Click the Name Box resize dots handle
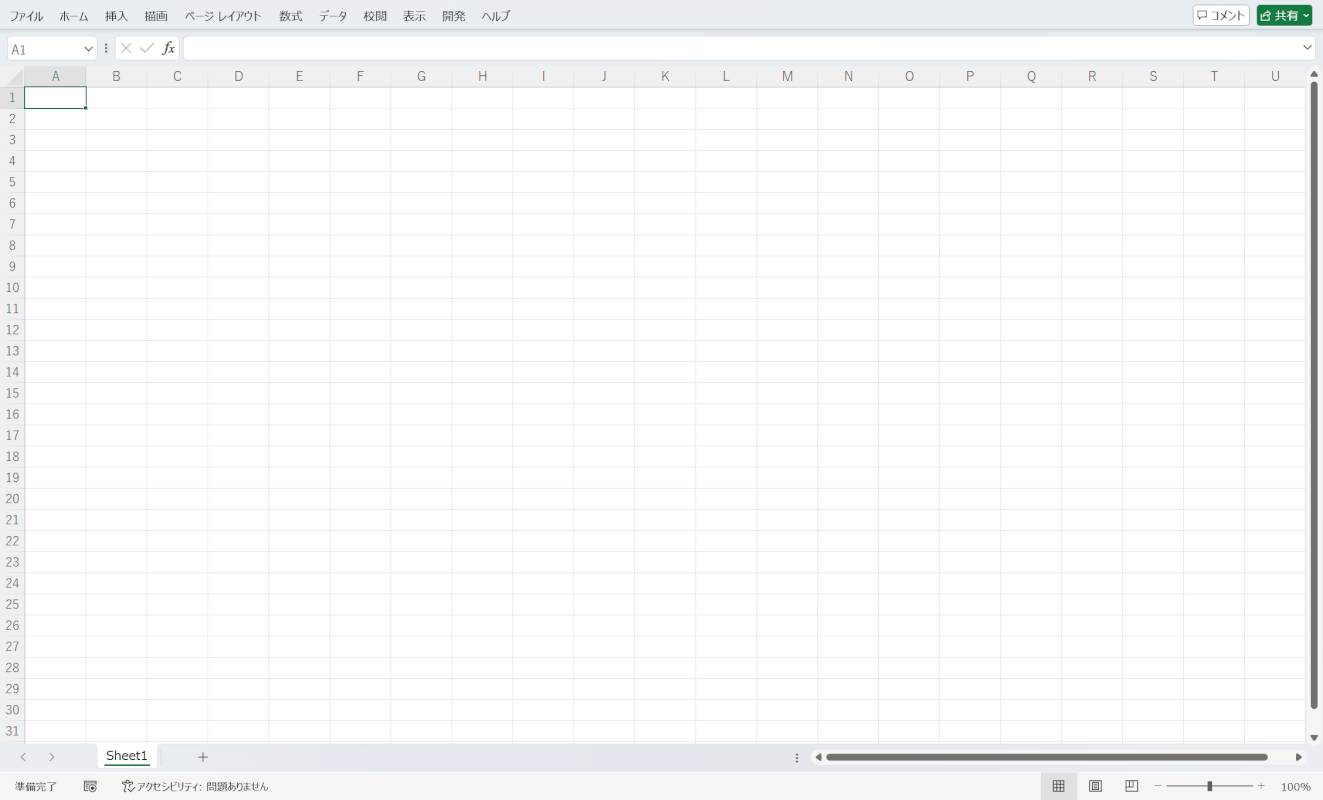Viewport: 1323px width, 800px height. [106, 48]
